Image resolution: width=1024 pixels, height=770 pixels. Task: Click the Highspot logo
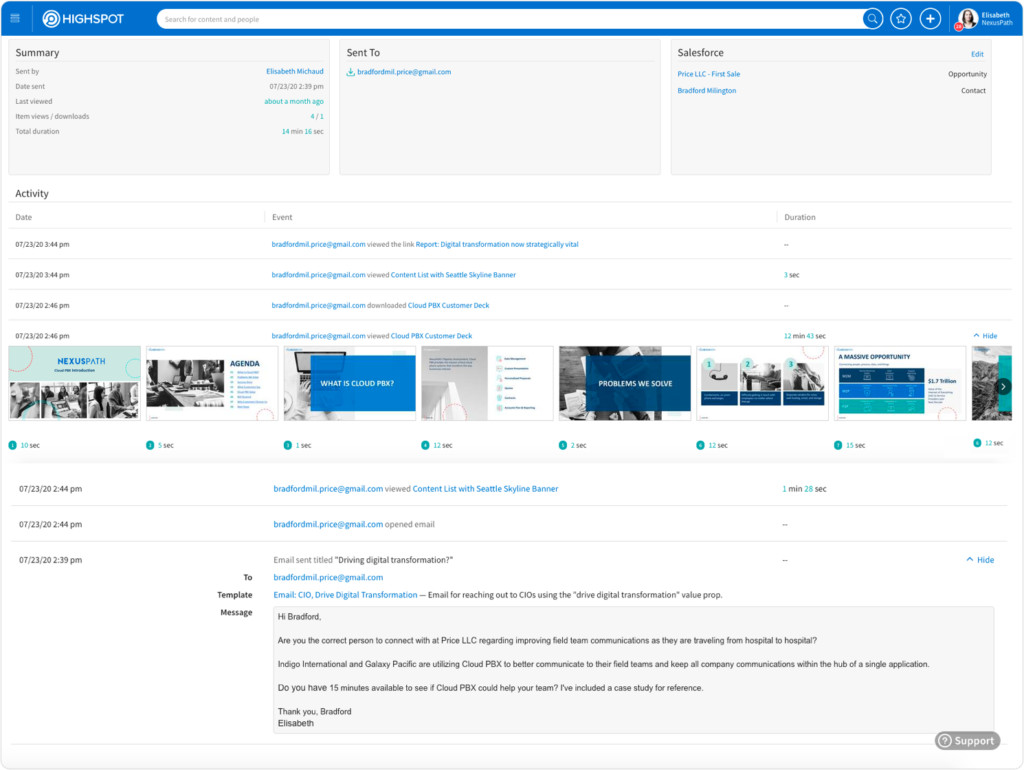[x=84, y=19]
